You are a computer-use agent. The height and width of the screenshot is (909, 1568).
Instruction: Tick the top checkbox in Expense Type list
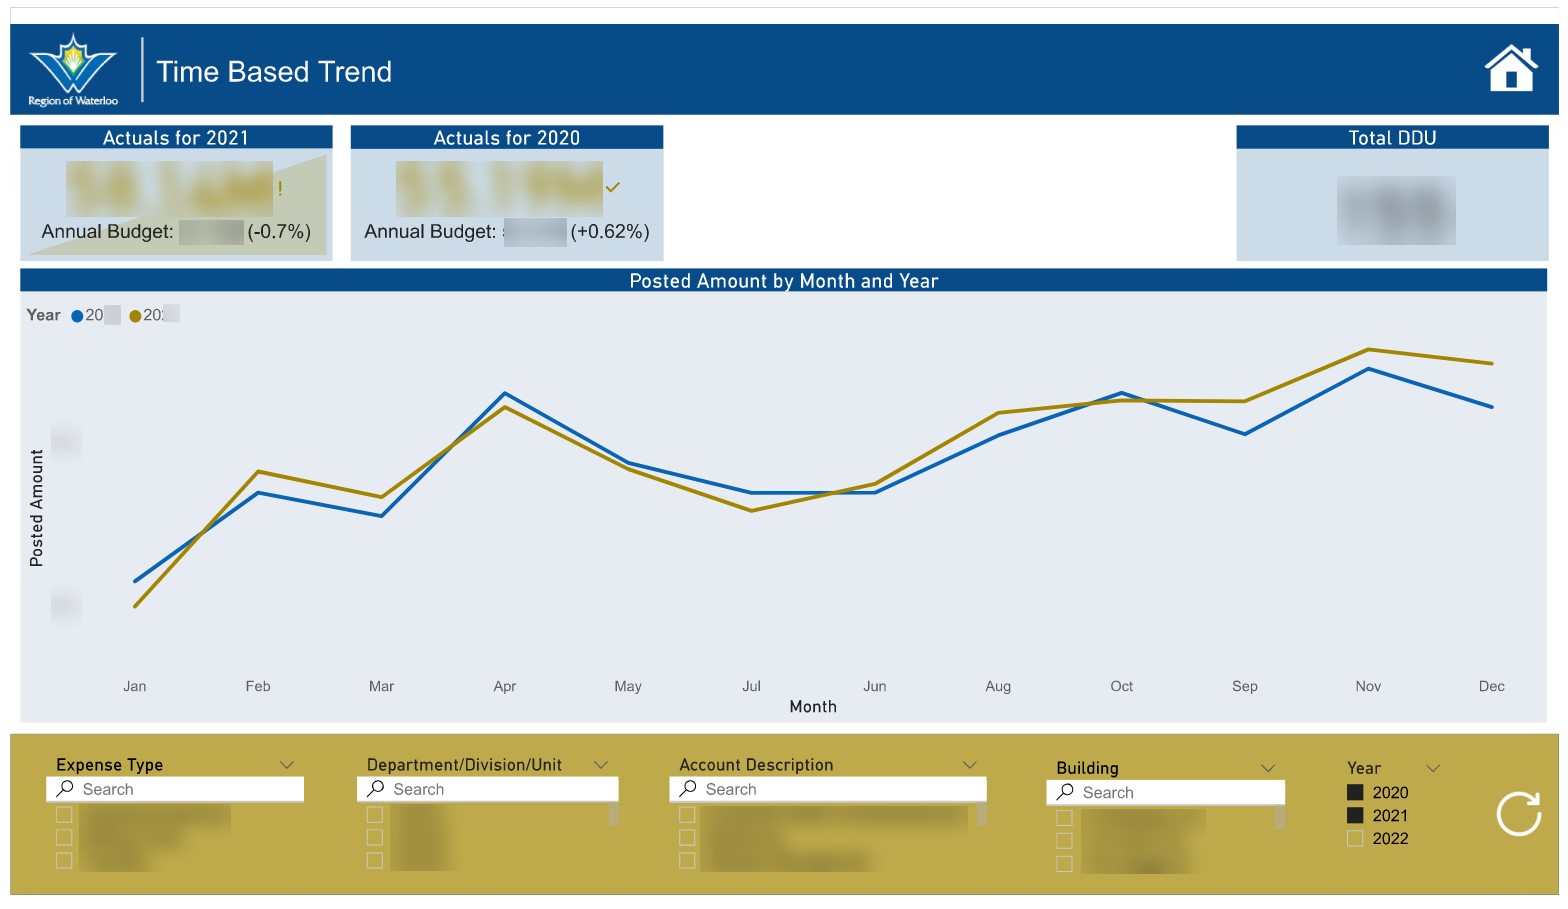tap(64, 814)
